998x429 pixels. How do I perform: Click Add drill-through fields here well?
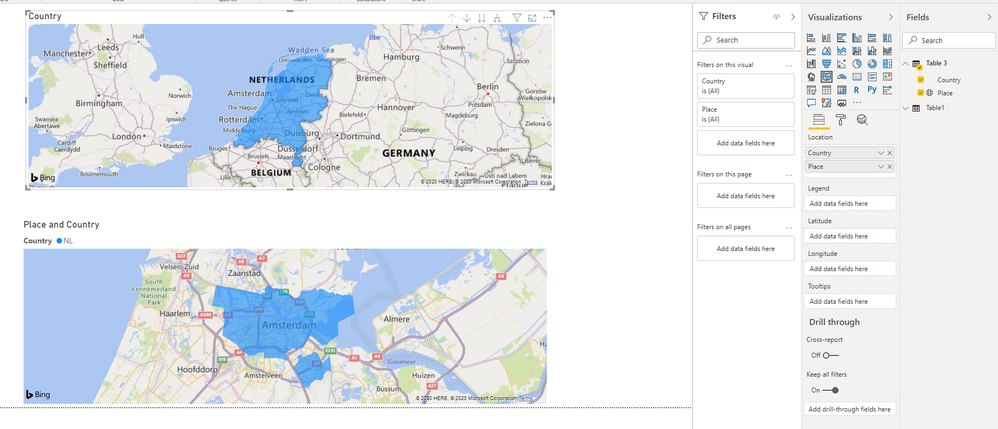pos(850,409)
